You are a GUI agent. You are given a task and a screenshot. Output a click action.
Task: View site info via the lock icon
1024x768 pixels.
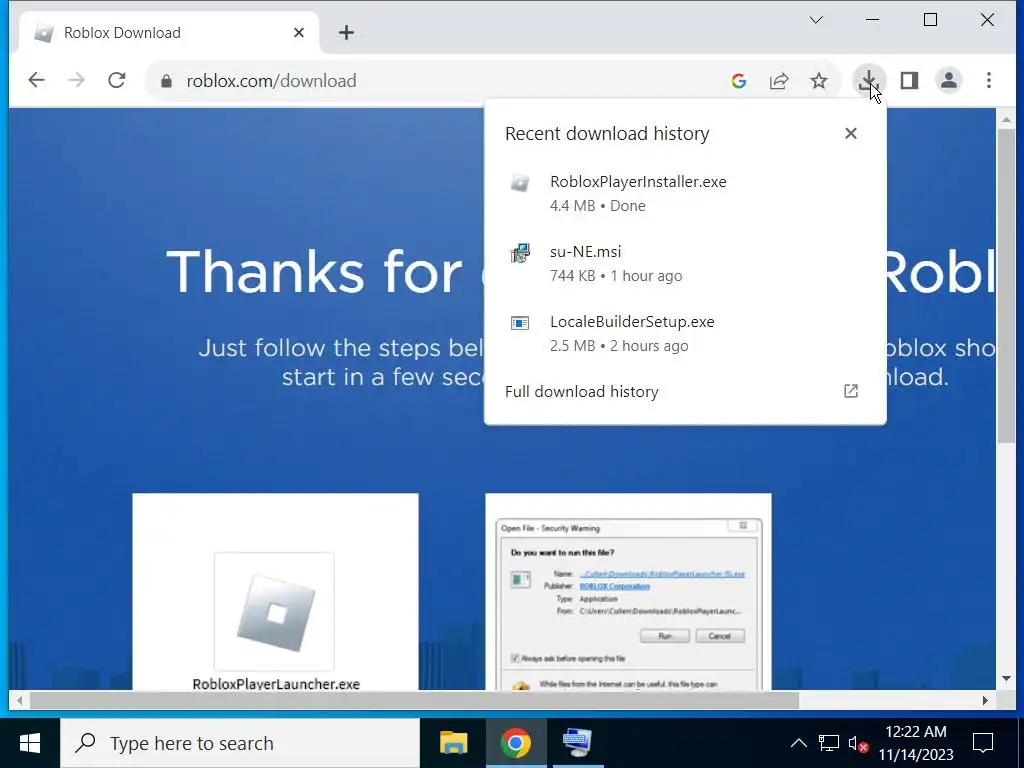pos(166,81)
